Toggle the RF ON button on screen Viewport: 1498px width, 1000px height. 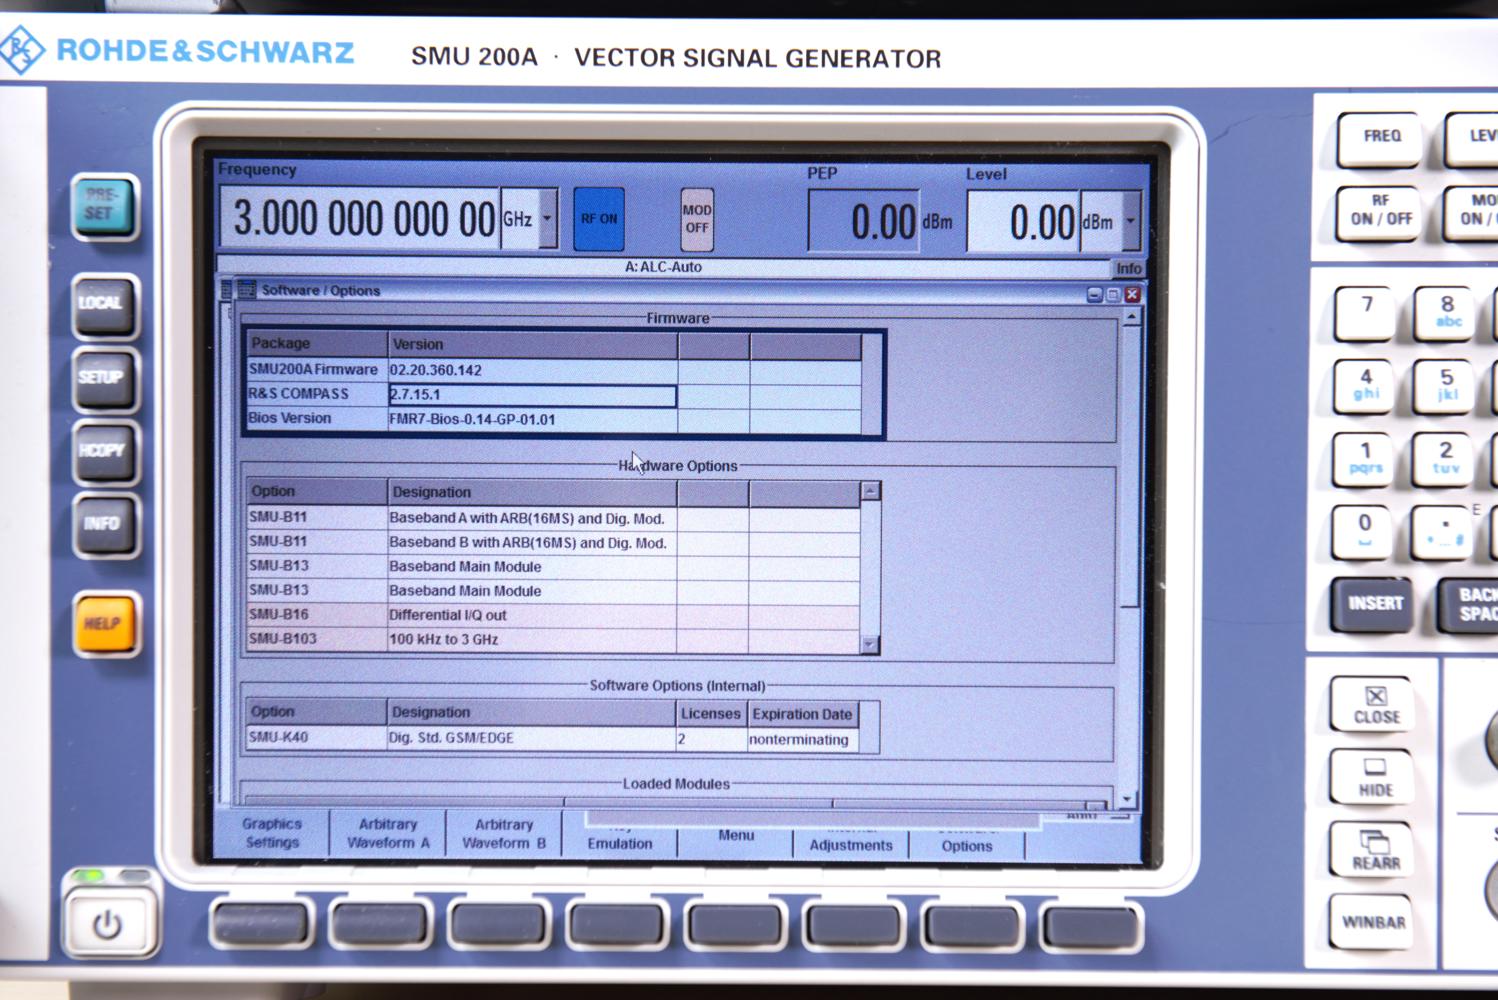(599, 219)
